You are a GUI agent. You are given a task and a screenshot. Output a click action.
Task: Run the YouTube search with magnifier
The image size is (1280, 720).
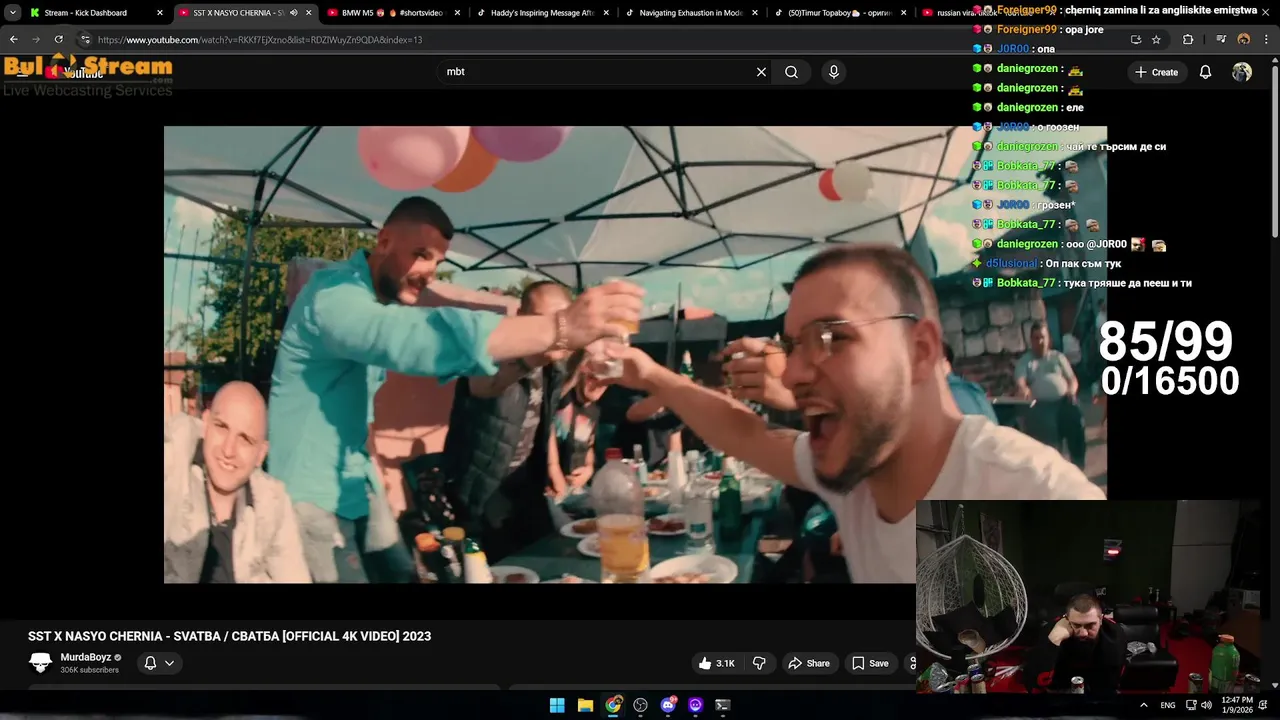click(x=791, y=72)
